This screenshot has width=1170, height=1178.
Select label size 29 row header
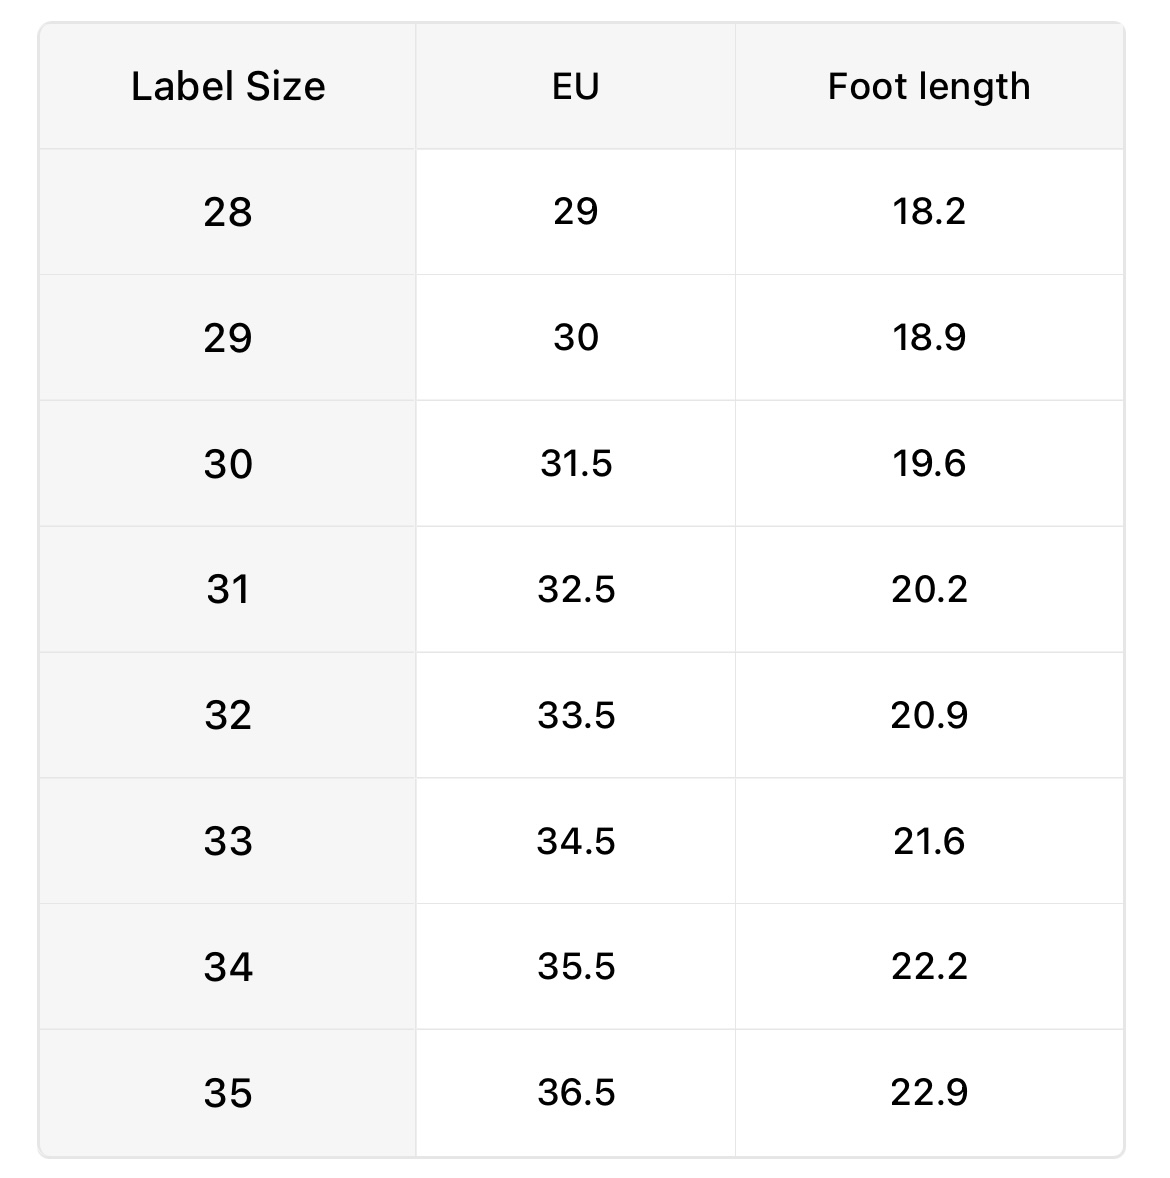(x=228, y=338)
